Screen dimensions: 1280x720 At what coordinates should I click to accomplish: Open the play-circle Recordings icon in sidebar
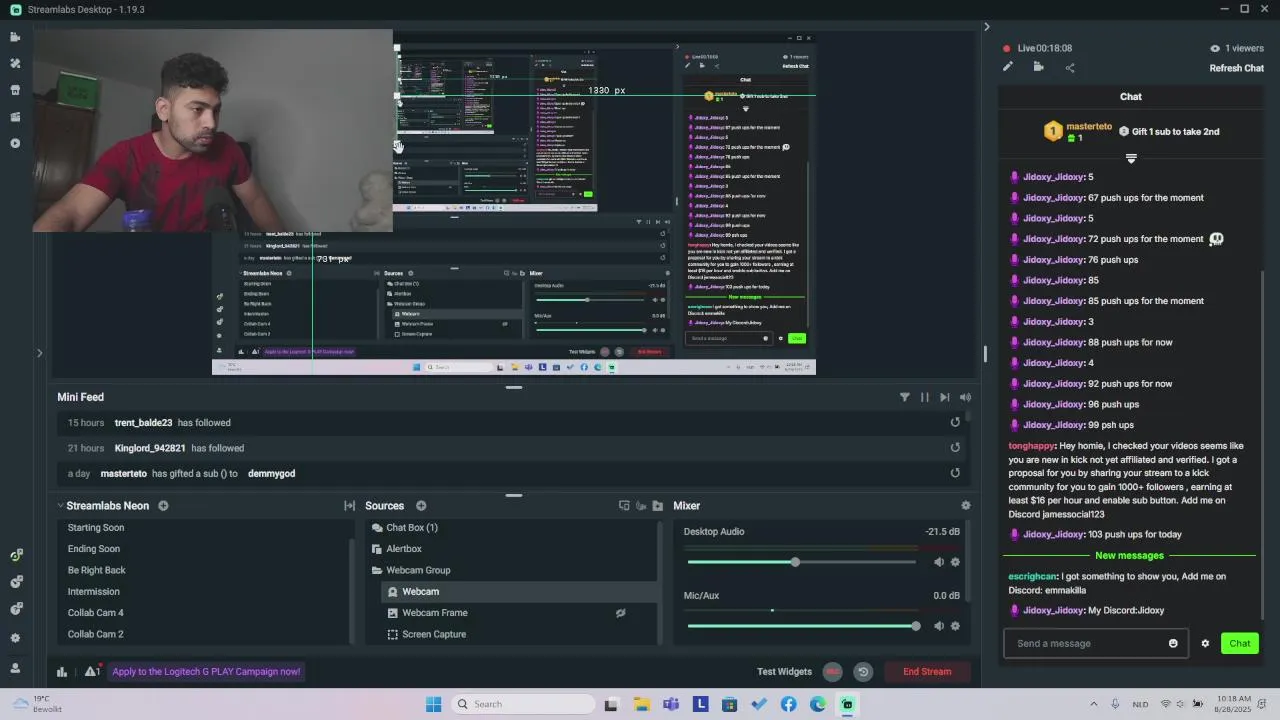point(15,143)
